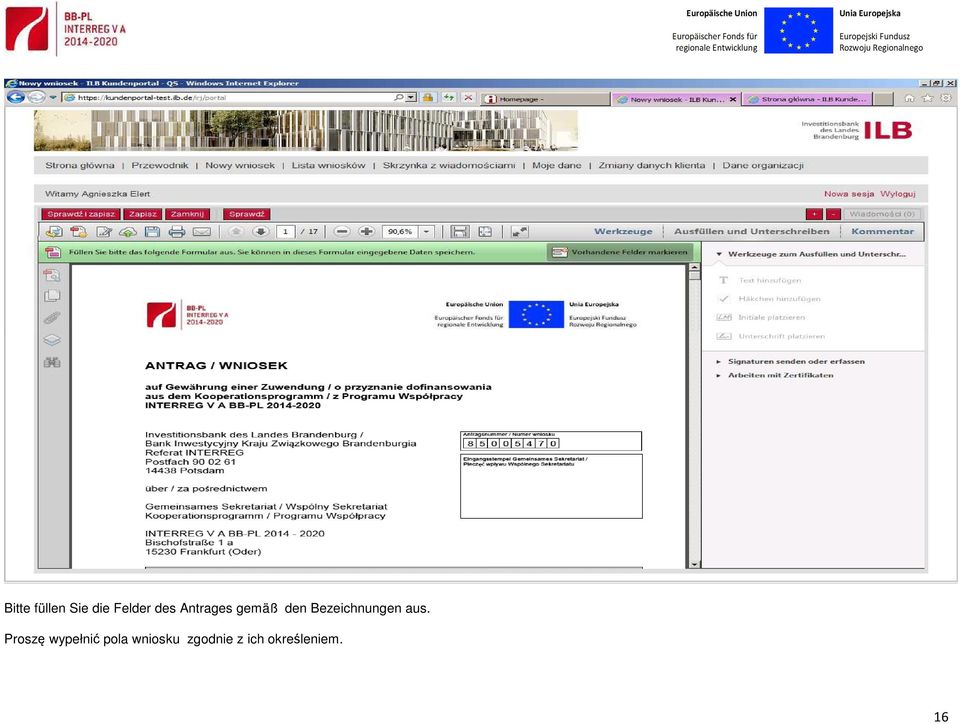Collapse Werkzeuge zum Ausfüllen section
The height and width of the screenshot is (724, 960).
(x=811, y=254)
